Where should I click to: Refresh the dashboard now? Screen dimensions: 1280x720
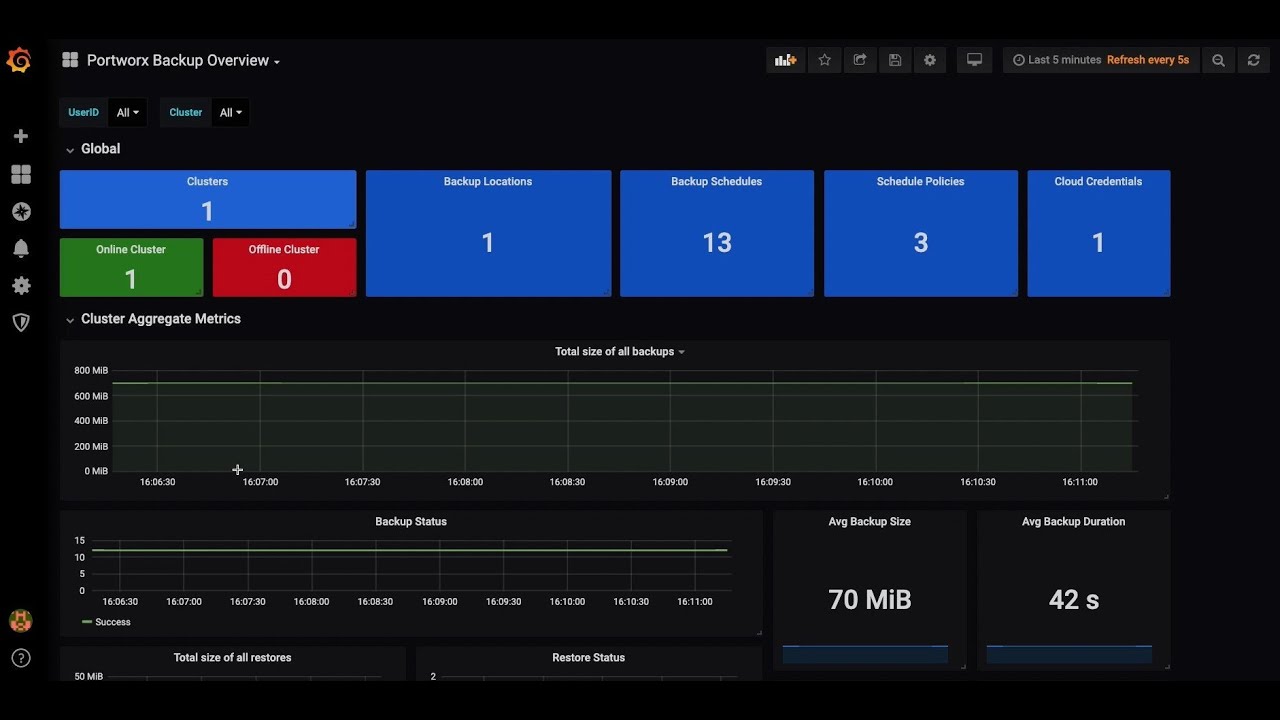click(1253, 60)
